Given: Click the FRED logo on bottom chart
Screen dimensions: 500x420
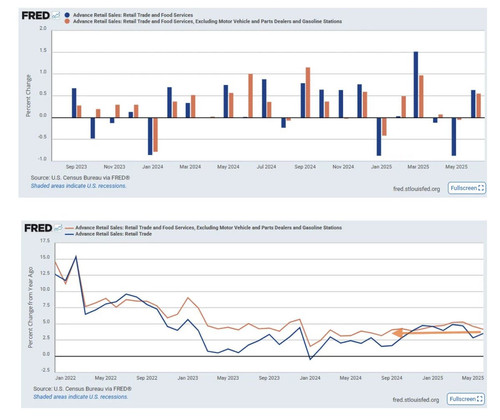Looking at the screenshot, I should point(38,228).
